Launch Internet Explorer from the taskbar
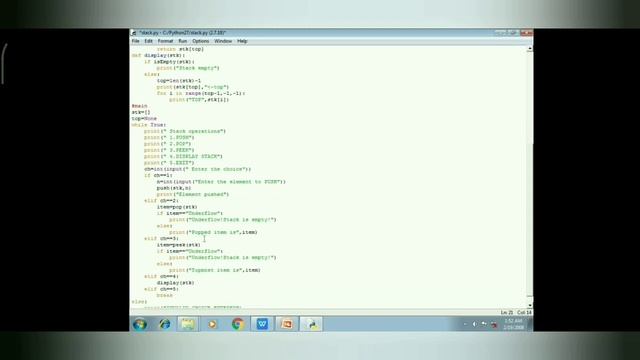The height and width of the screenshot is (360, 640). [x=164, y=324]
